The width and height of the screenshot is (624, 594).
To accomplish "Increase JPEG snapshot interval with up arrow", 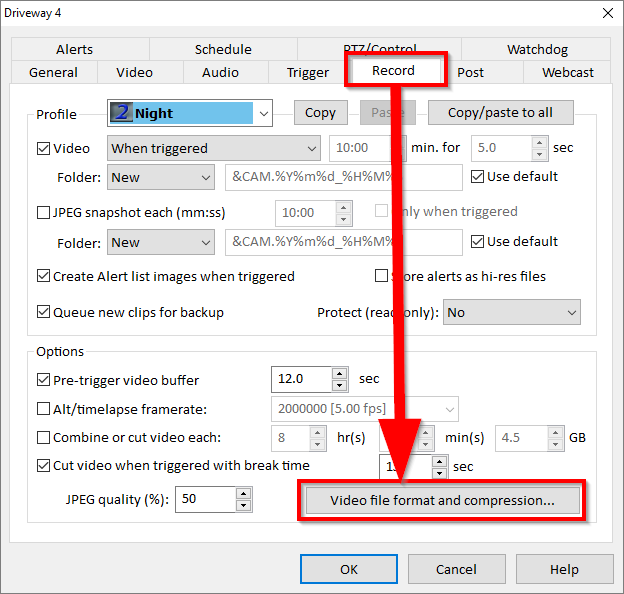I will coord(344,207).
